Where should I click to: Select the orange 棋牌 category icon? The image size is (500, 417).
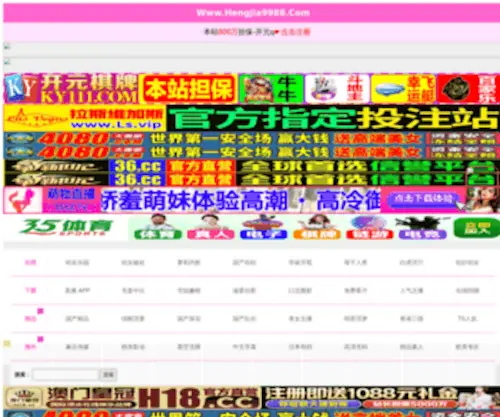(317, 227)
